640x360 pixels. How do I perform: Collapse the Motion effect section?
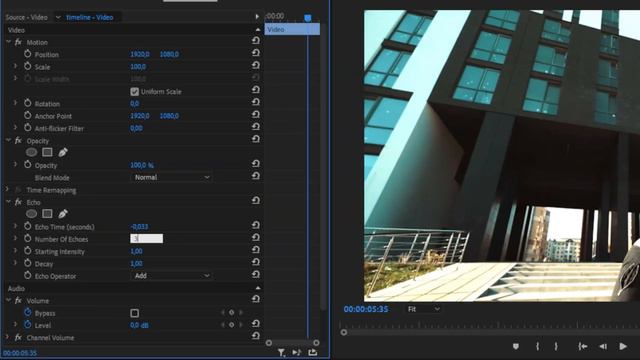click(8, 41)
